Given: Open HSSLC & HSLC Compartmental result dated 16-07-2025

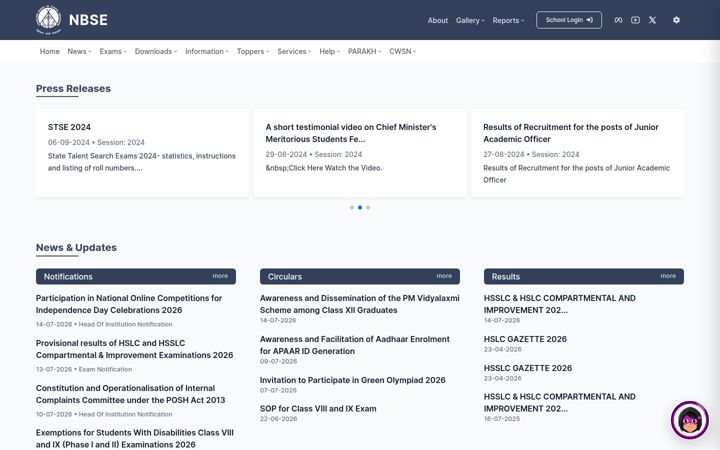Looking at the screenshot, I should click(x=560, y=403).
